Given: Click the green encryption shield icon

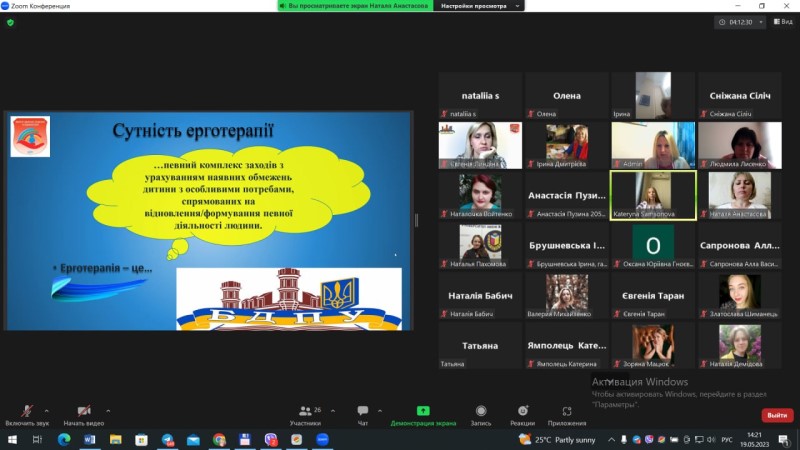Looking at the screenshot, I should 10,22.
